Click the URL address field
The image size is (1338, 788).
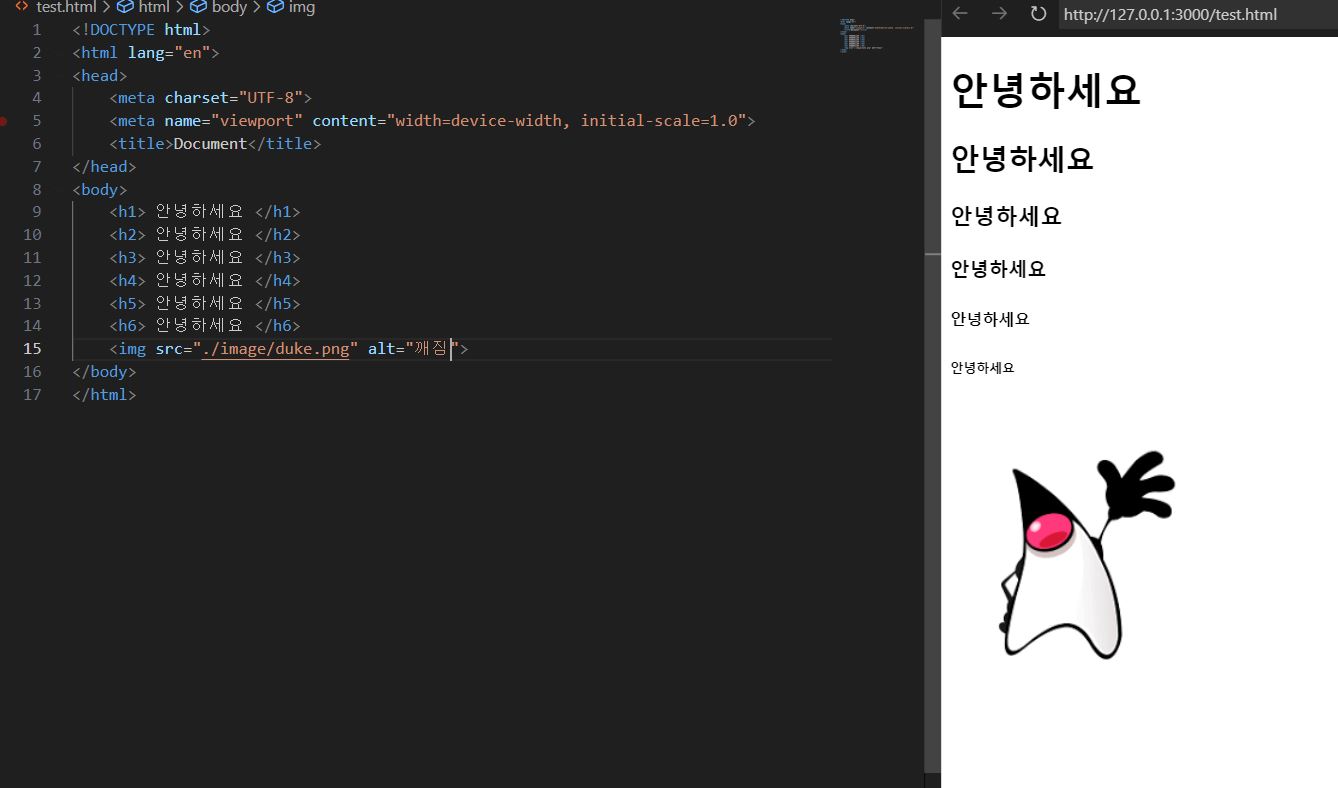pyautogui.click(x=1198, y=14)
